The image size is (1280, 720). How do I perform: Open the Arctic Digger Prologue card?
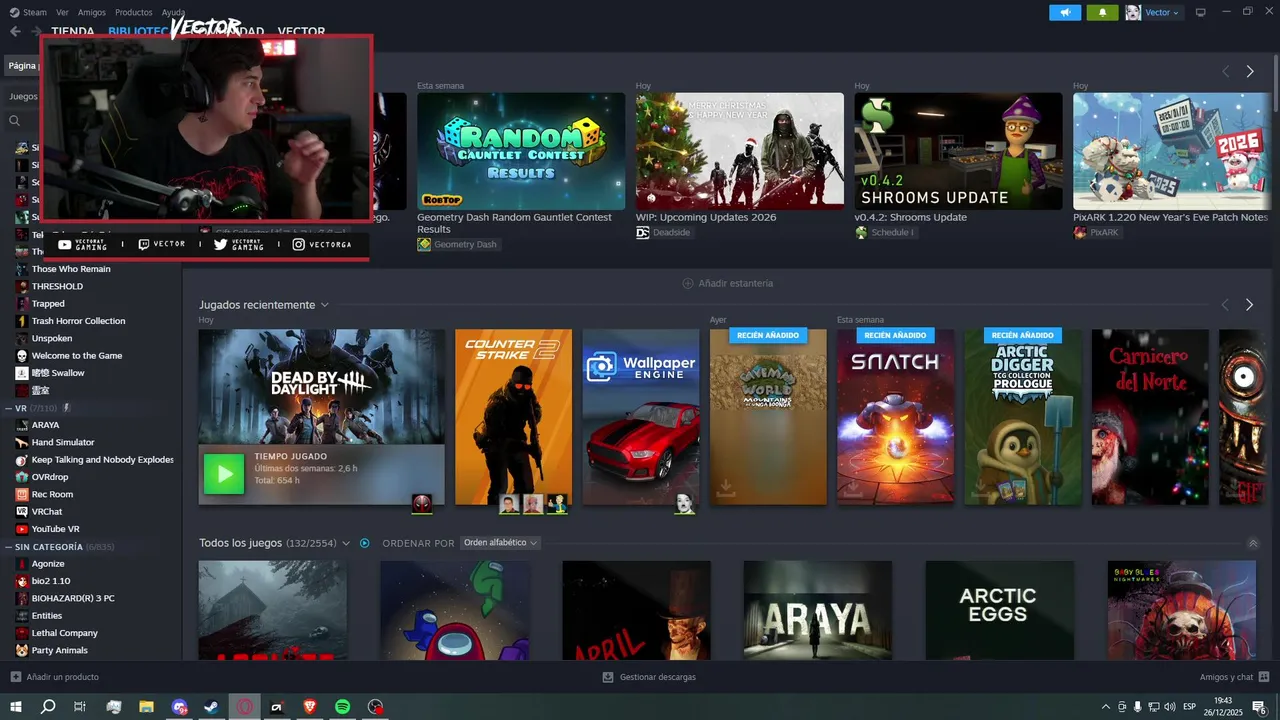click(x=1023, y=417)
